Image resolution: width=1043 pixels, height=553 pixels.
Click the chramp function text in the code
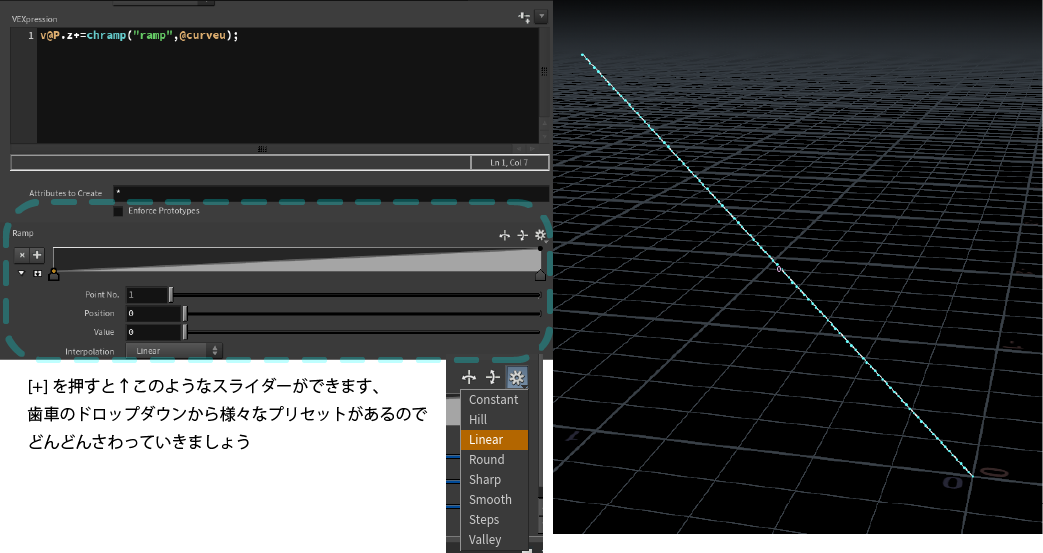coord(106,36)
